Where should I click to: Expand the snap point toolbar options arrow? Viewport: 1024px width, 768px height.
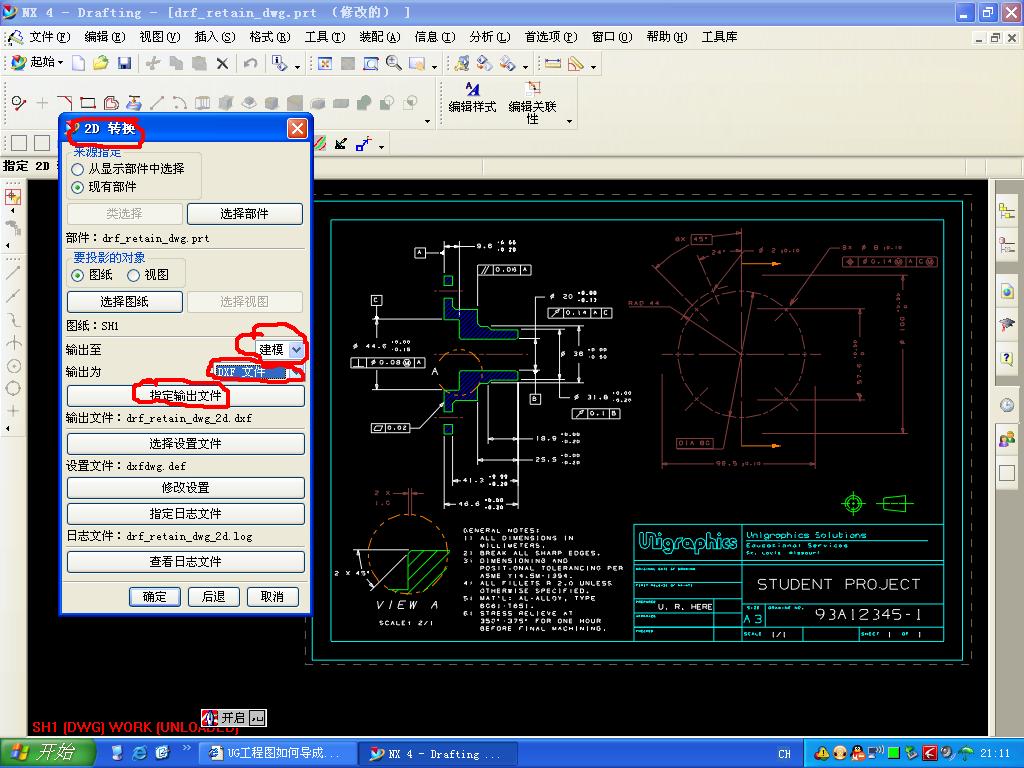(381, 146)
